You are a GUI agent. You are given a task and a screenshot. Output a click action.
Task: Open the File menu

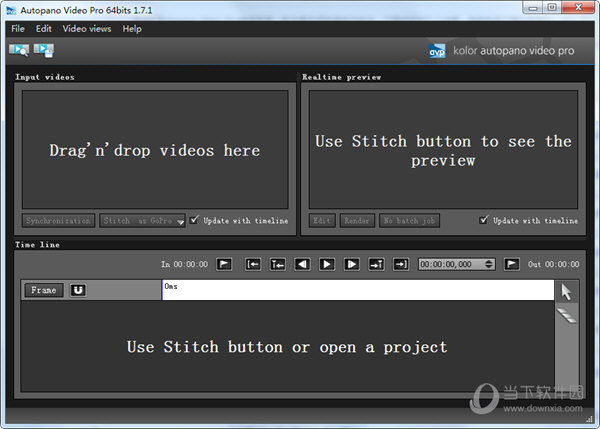point(18,29)
